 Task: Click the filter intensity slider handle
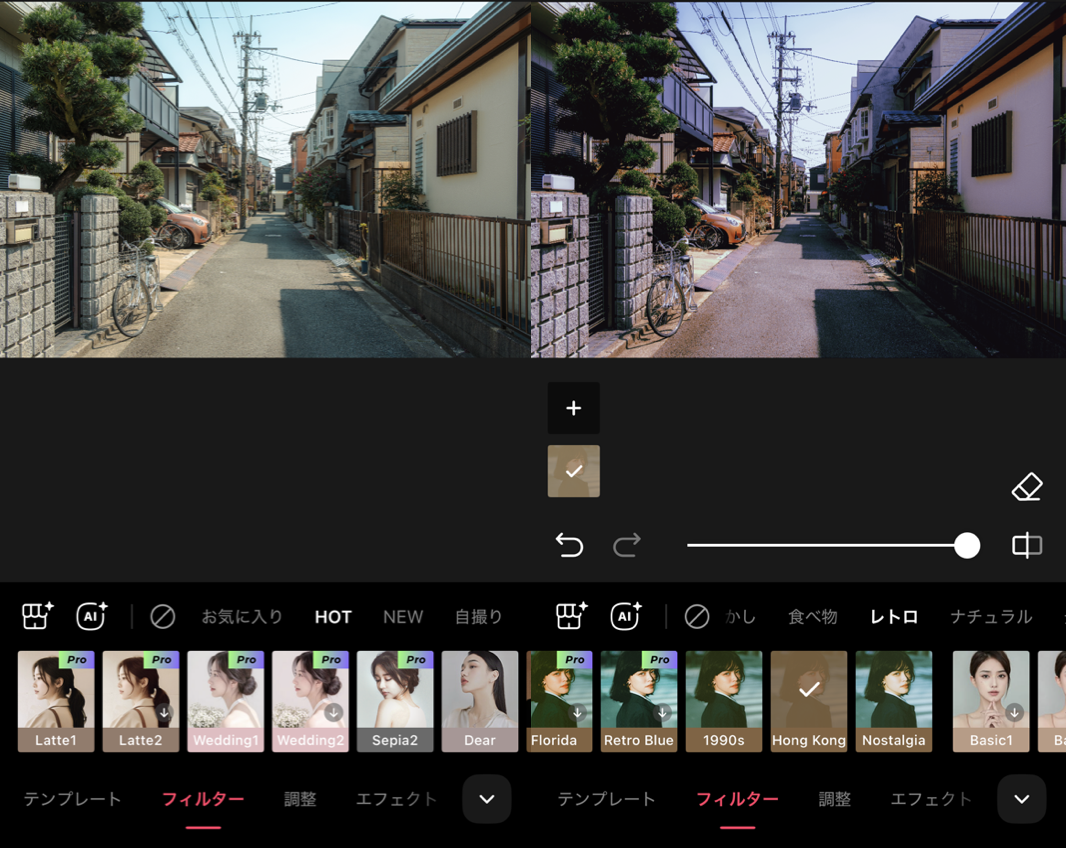point(966,545)
